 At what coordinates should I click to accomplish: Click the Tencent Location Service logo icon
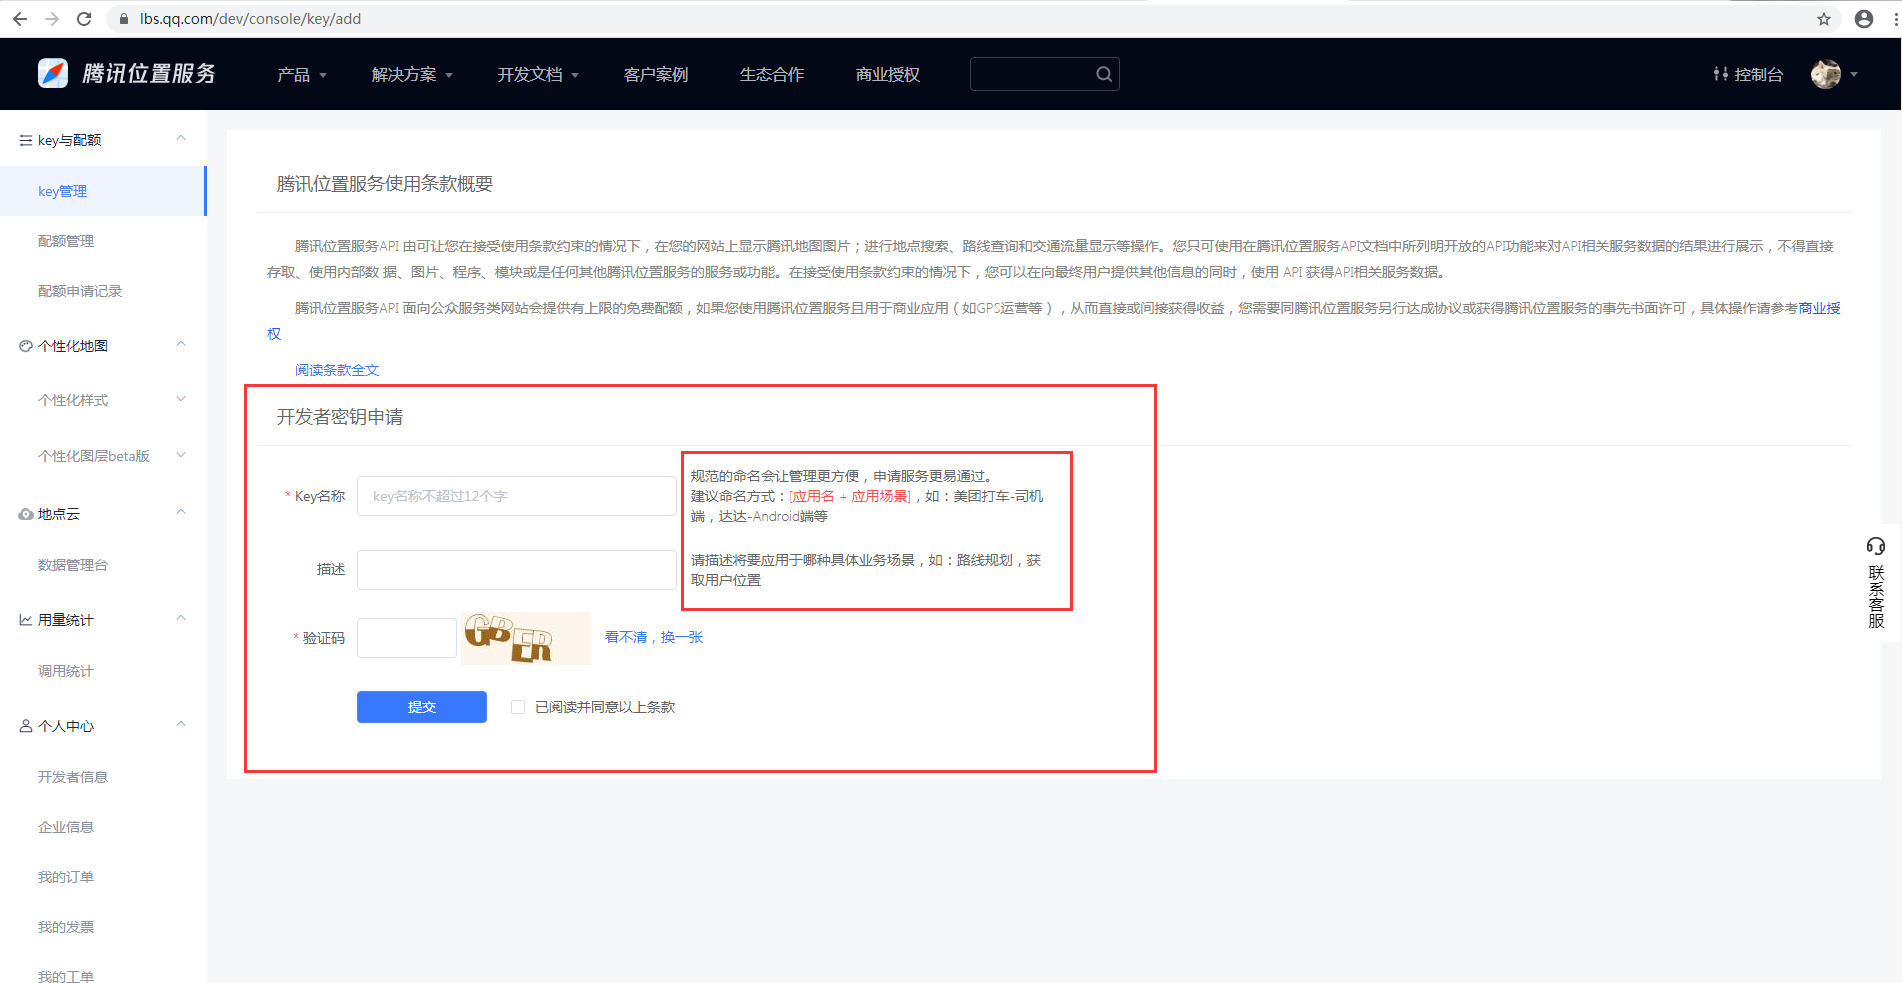(x=53, y=73)
